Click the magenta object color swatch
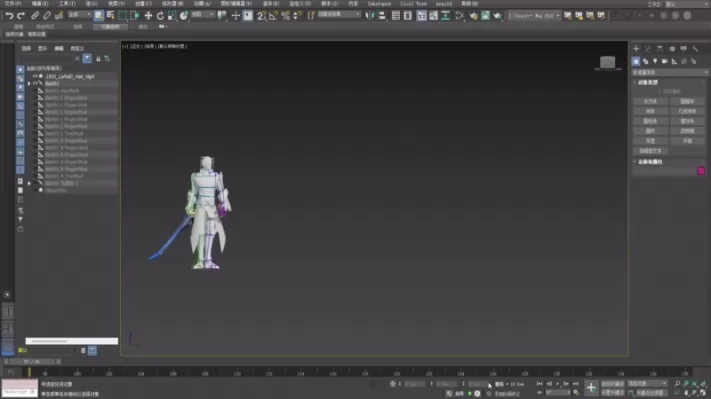 click(x=701, y=171)
